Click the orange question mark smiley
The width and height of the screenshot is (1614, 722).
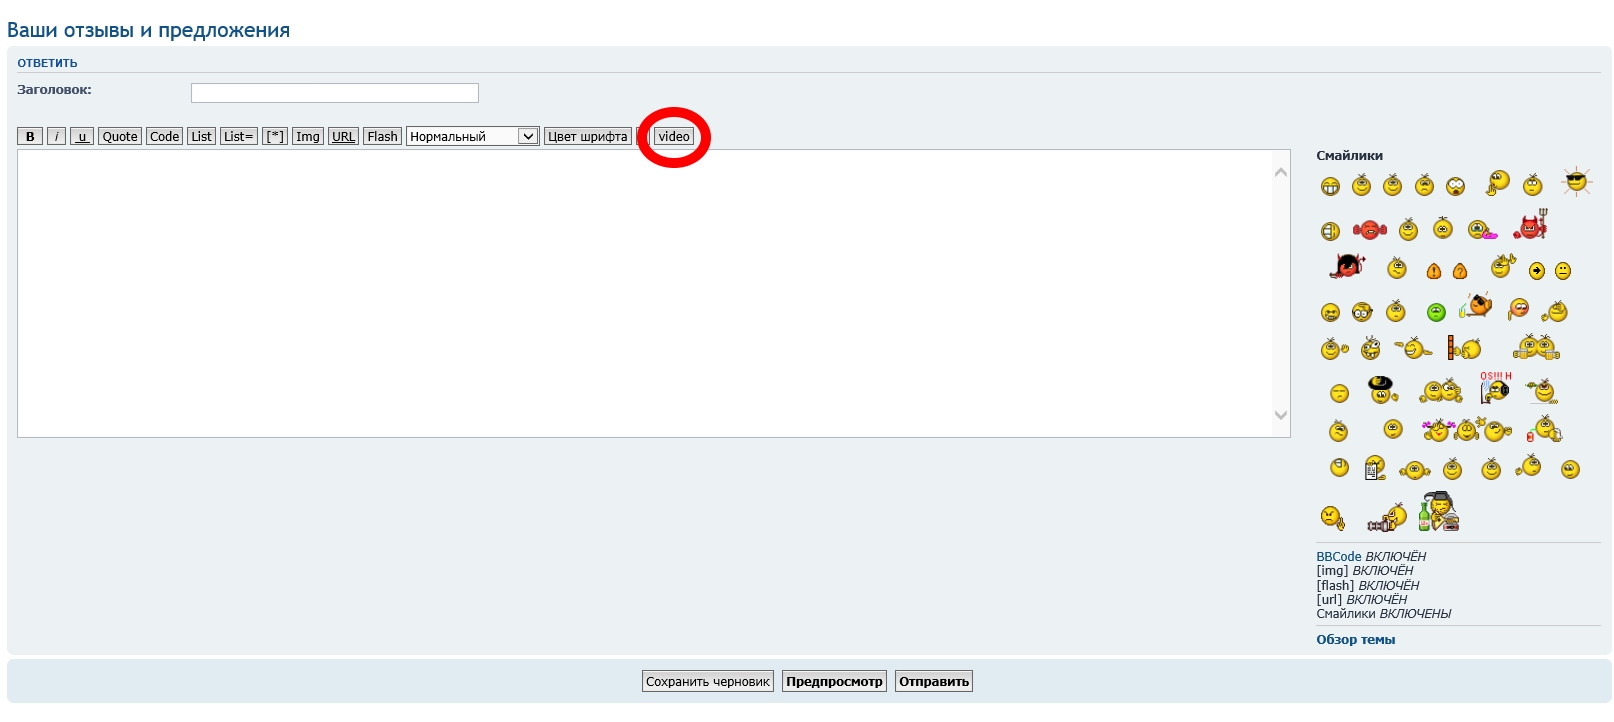(x=1459, y=271)
